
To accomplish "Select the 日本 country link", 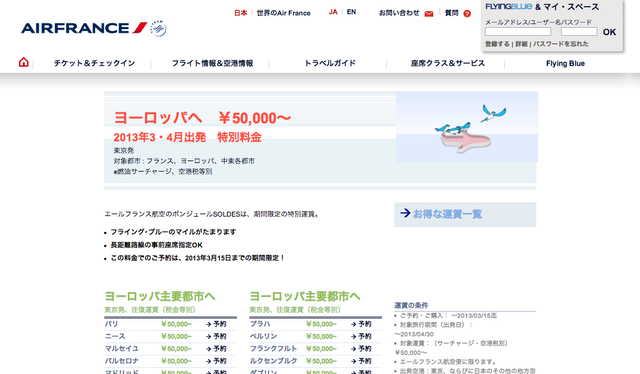I will click(x=240, y=13).
